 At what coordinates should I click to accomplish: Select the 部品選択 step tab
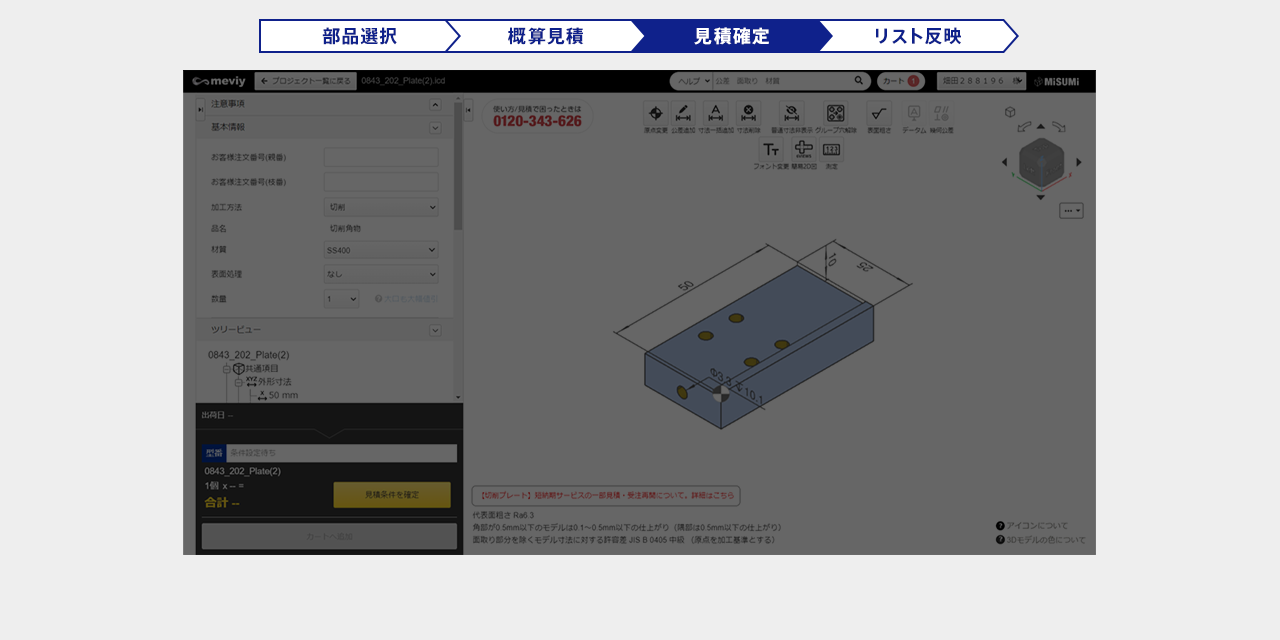359,36
